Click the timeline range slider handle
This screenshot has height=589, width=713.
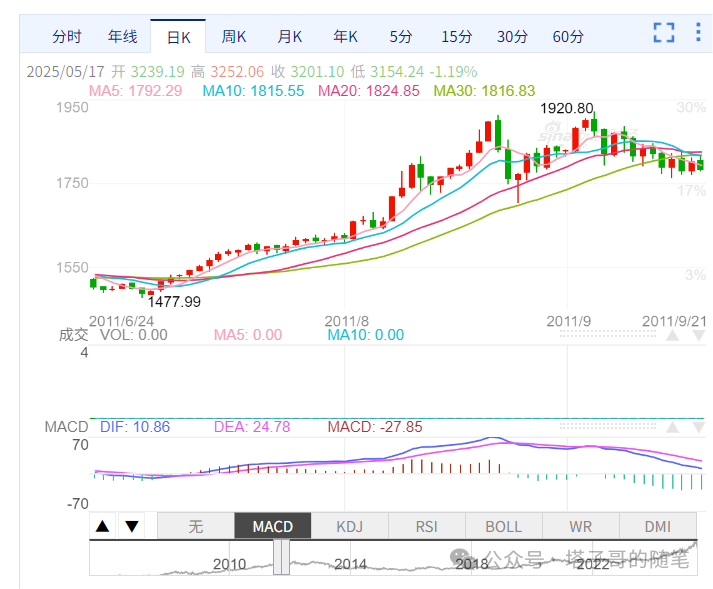tap(281, 557)
